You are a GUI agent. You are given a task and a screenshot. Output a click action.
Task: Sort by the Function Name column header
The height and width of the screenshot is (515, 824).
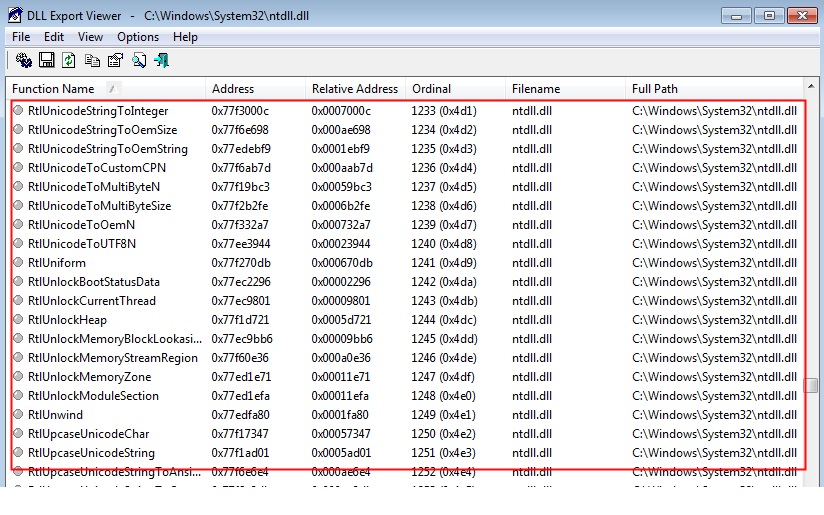pos(106,89)
